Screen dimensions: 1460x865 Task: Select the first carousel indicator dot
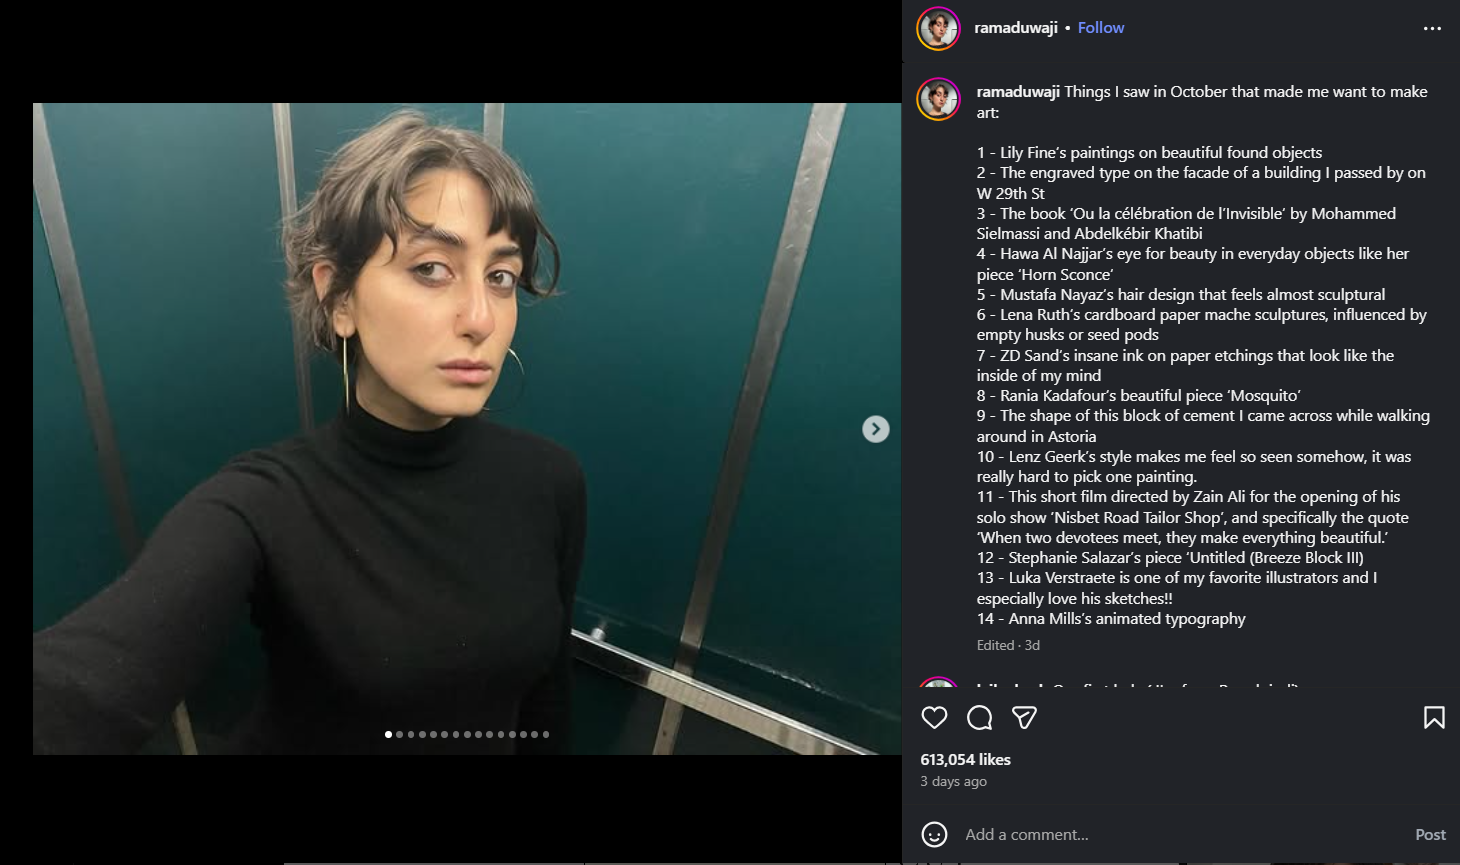pos(388,734)
